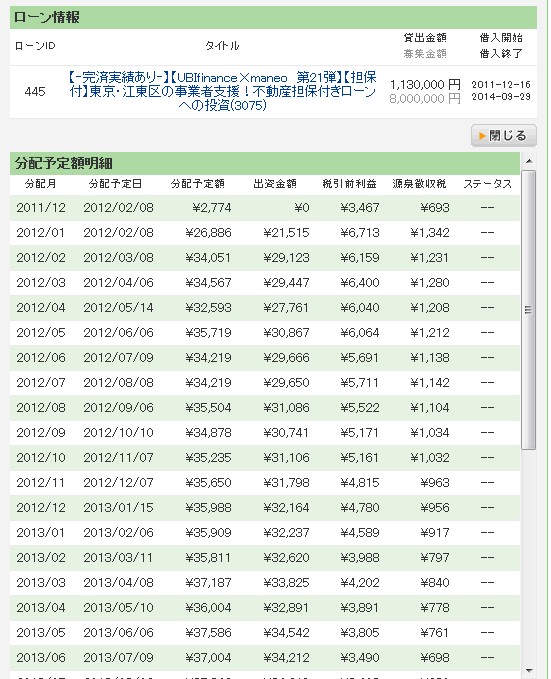Viewport: 551px width, 679px height.
Task: Click the ¥1,212 withholding tax cell
Action: (430, 333)
